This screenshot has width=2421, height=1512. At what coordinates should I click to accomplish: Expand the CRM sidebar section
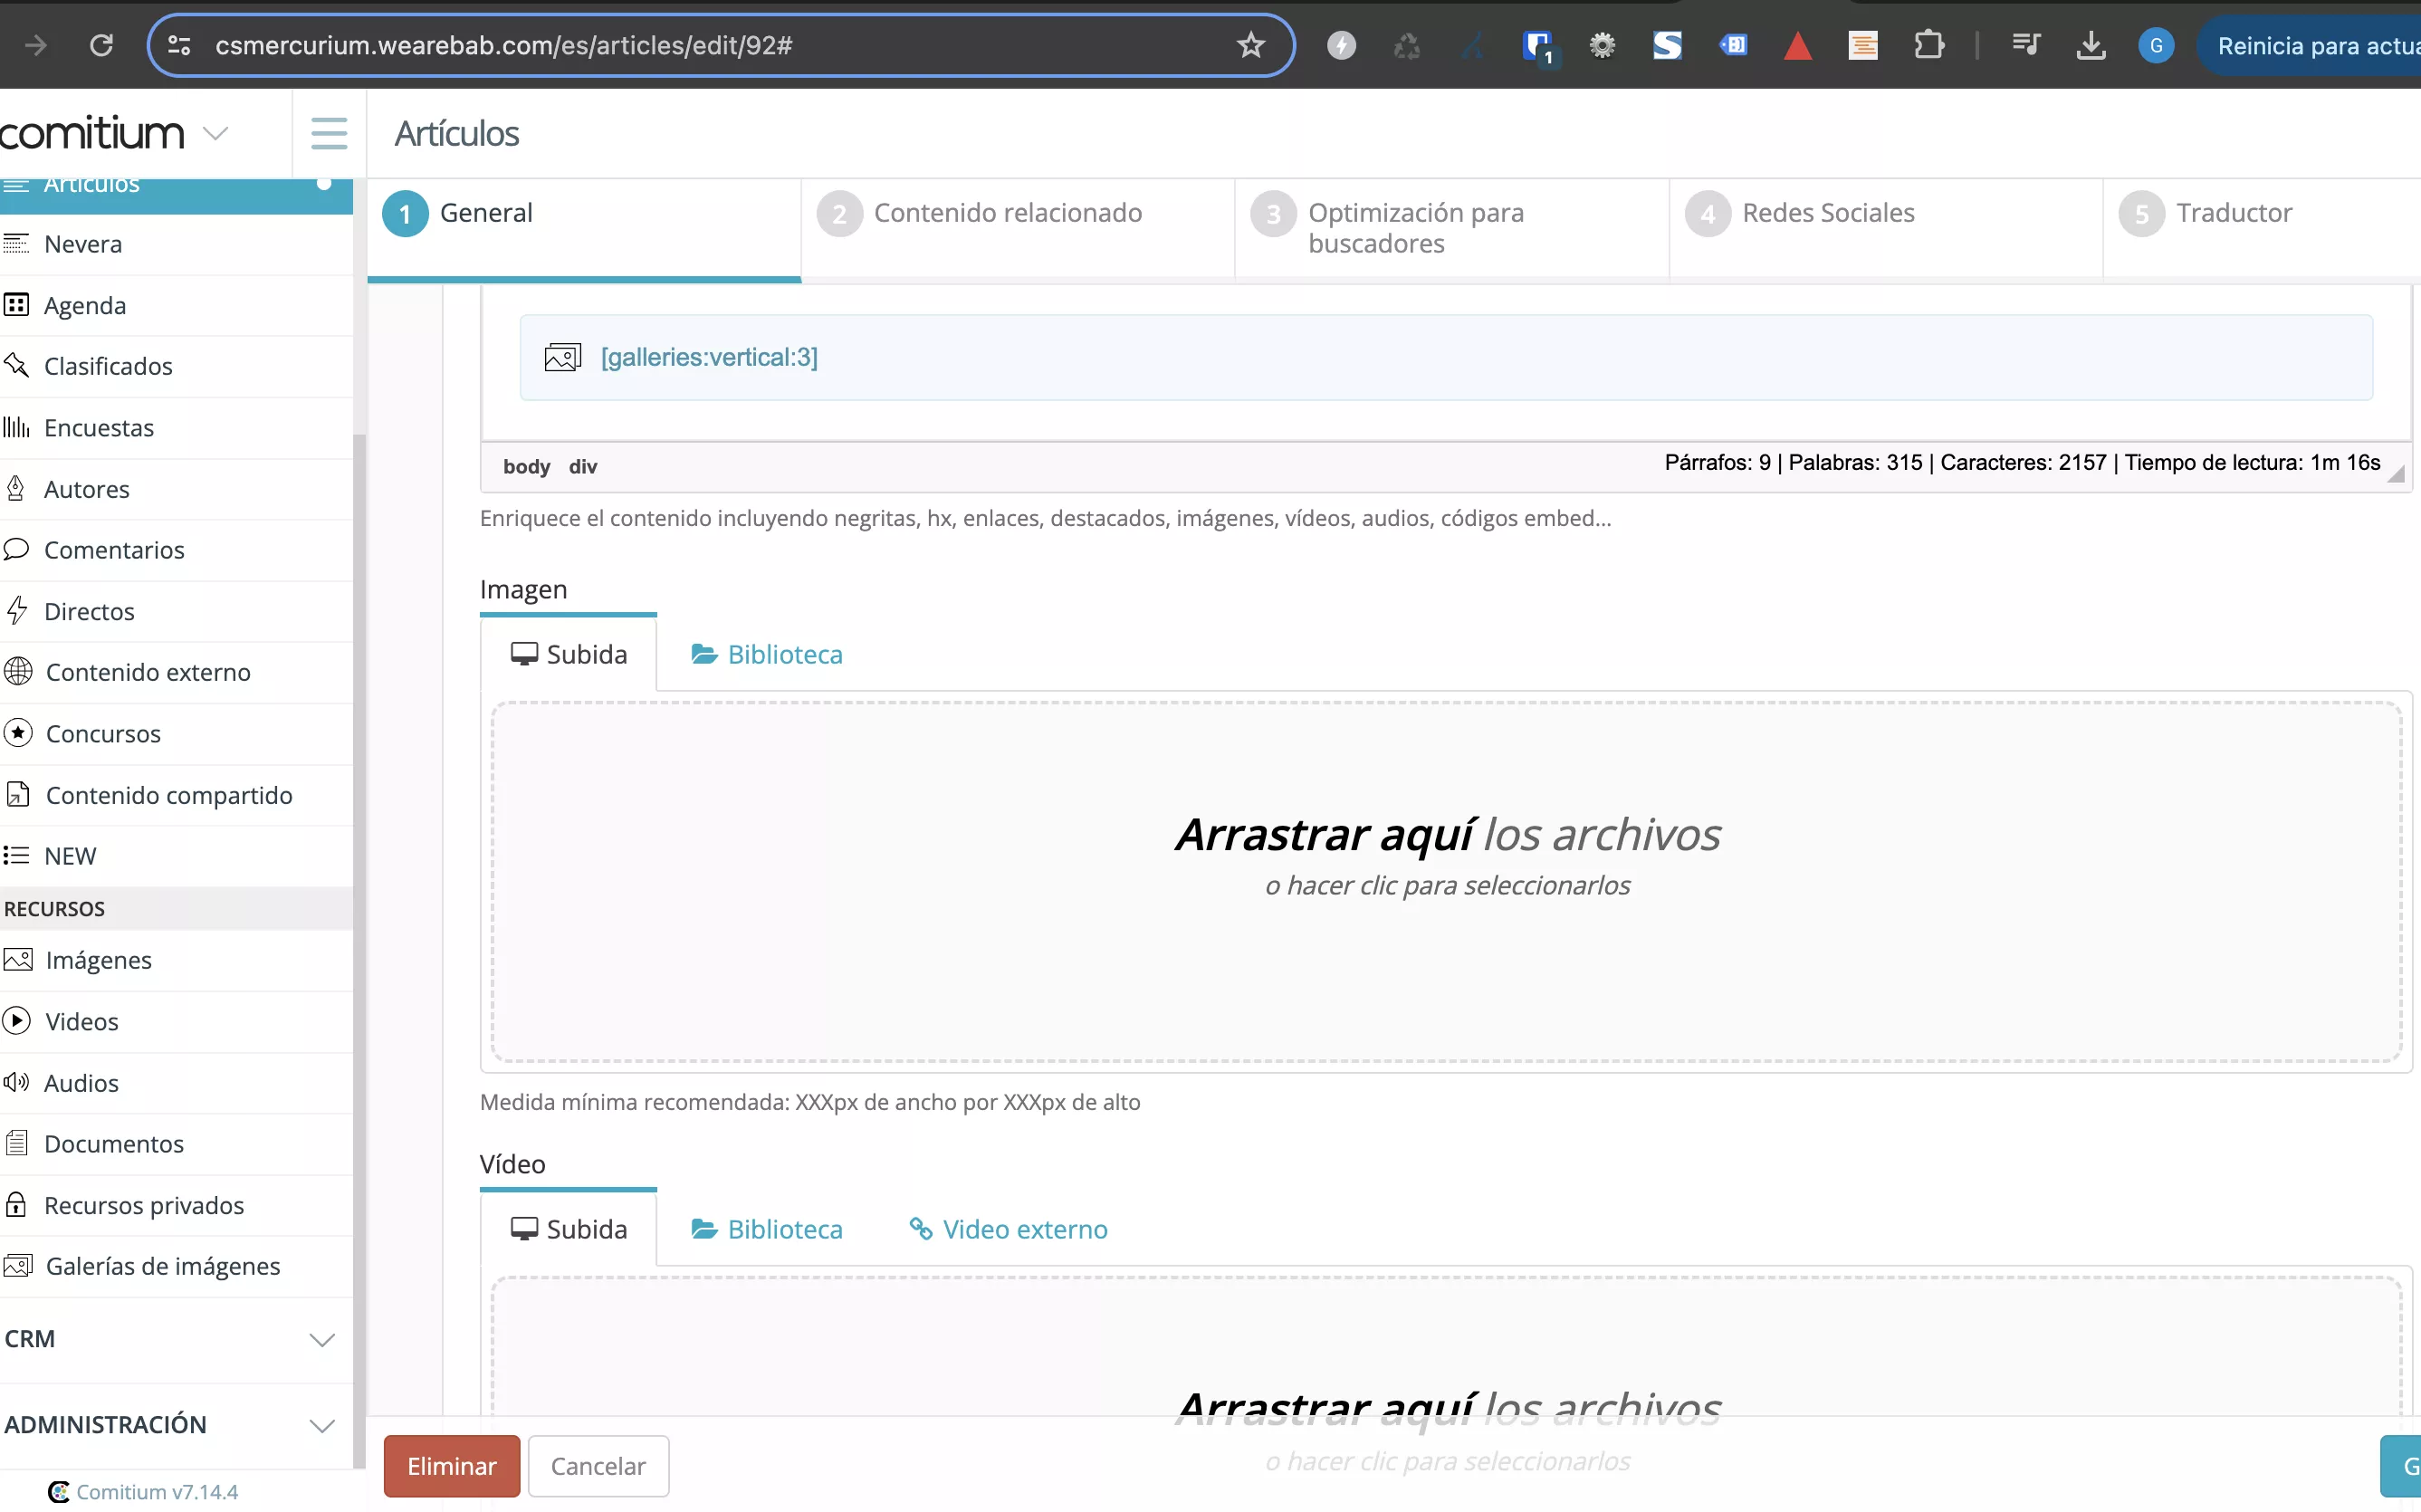[x=321, y=1339]
